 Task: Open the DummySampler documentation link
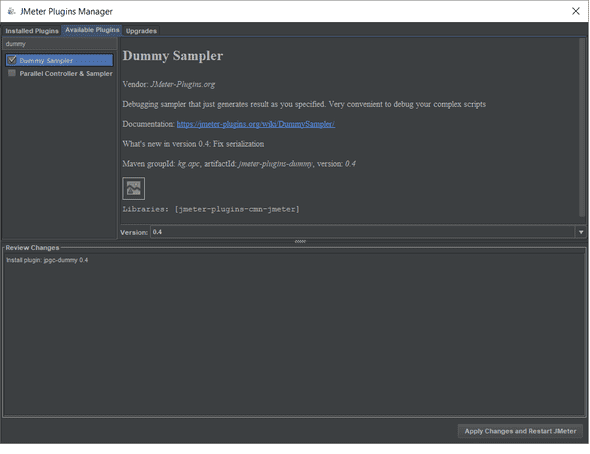point(256,124)
